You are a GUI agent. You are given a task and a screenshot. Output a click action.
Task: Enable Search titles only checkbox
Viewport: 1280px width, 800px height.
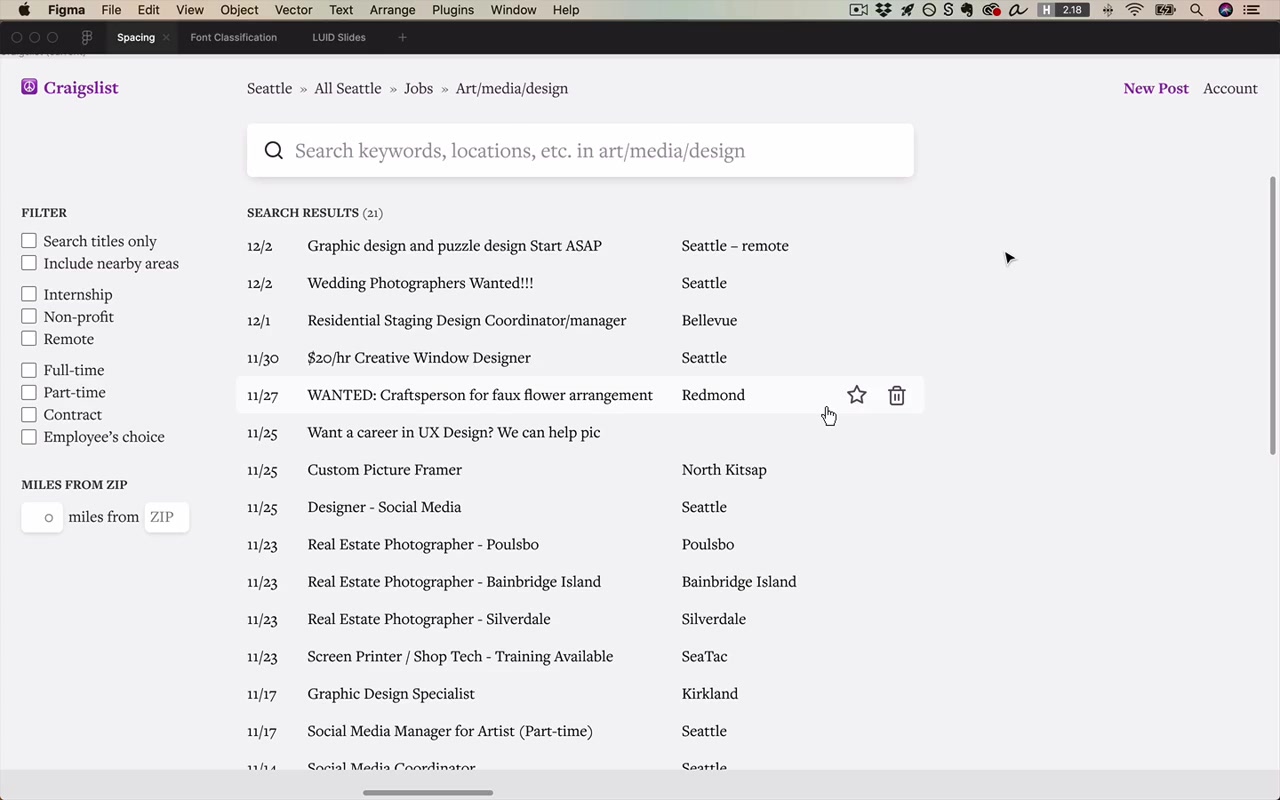tap(29, 241)
